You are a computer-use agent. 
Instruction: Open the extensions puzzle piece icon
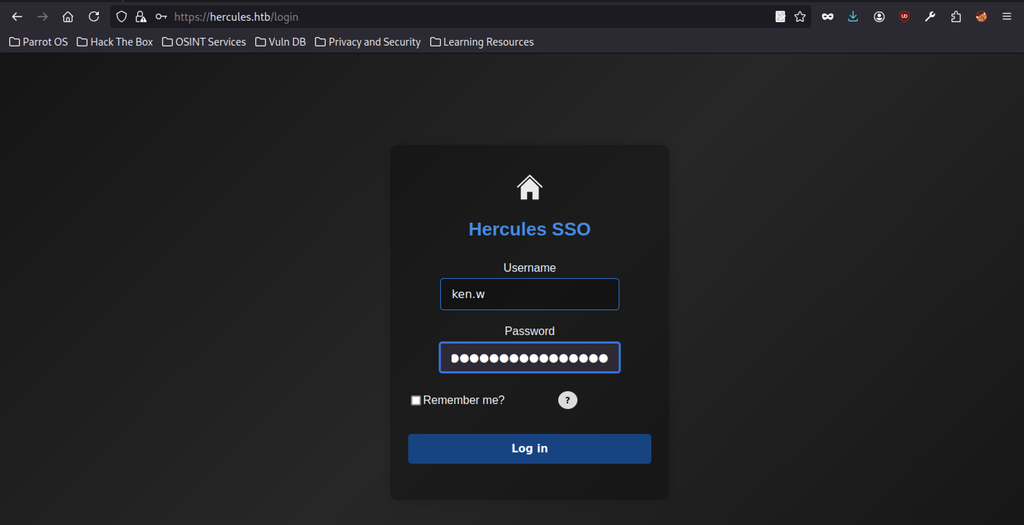[956, 17]
